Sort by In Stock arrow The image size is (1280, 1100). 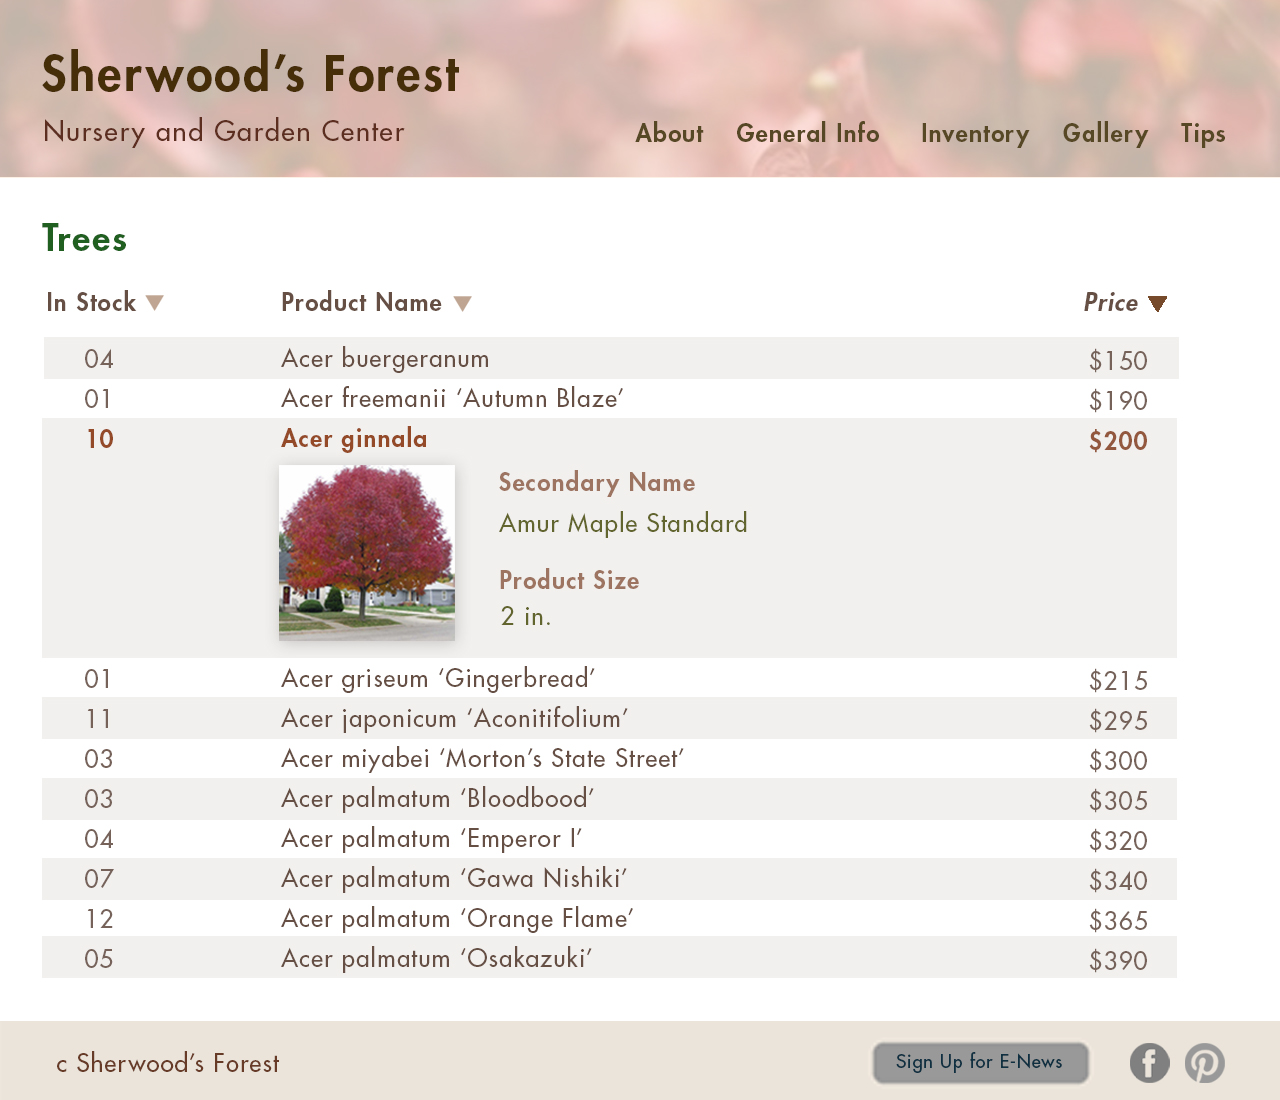pos(154,303)
